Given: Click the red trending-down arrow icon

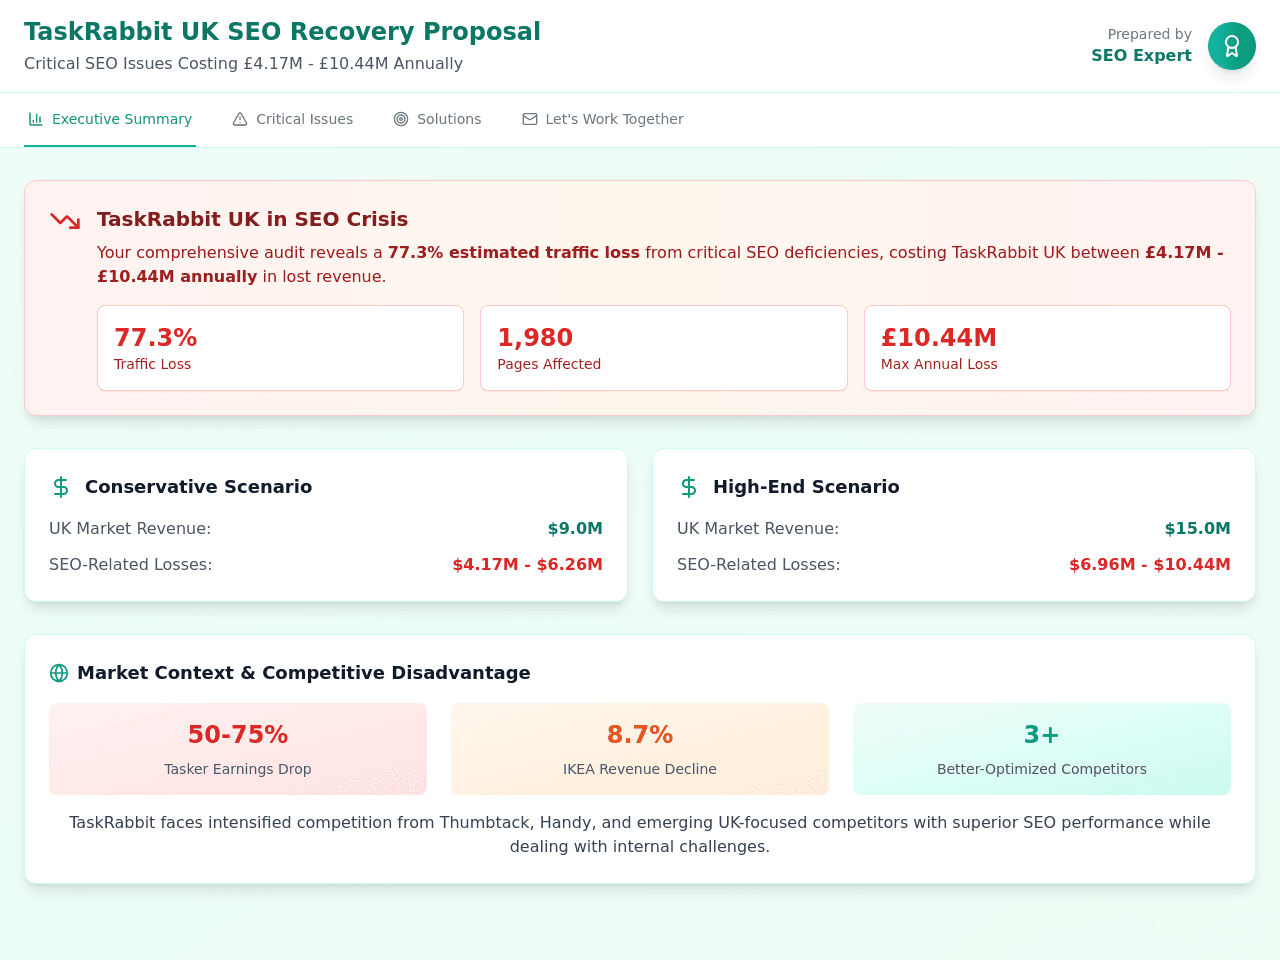Looking at the screenshot, I should tap(65, 220).
